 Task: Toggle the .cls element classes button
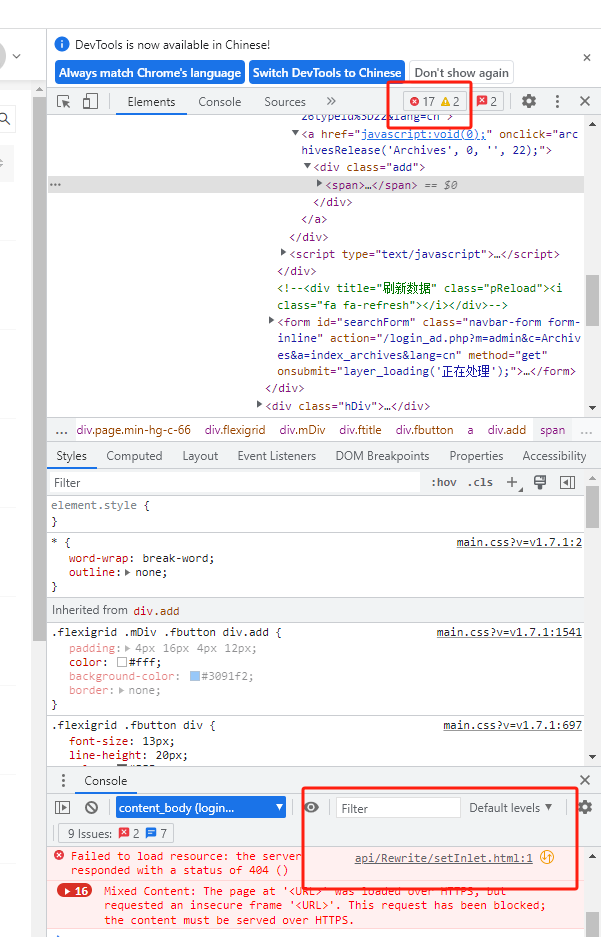coord(480,482)
